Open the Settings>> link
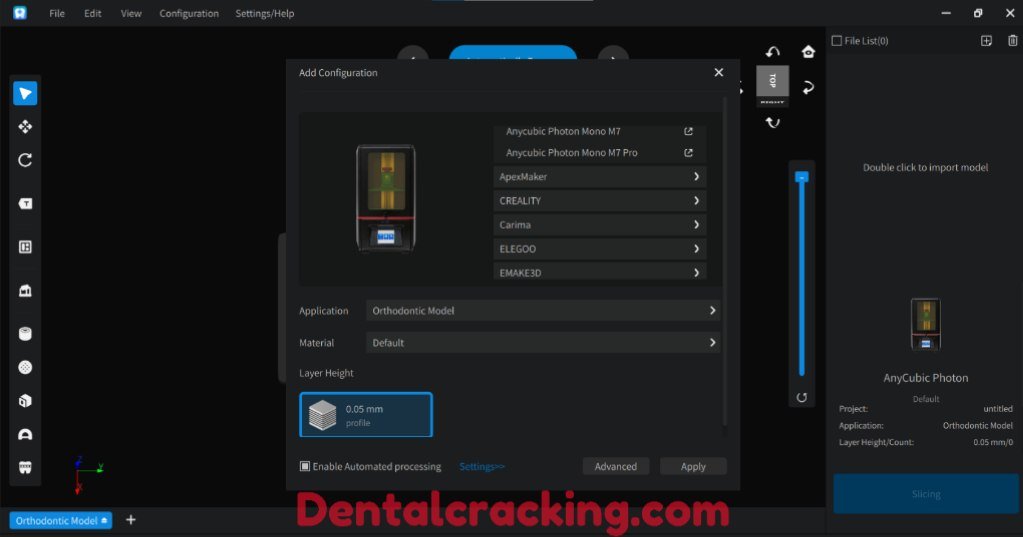1023x537 pixels. (482, 466)
